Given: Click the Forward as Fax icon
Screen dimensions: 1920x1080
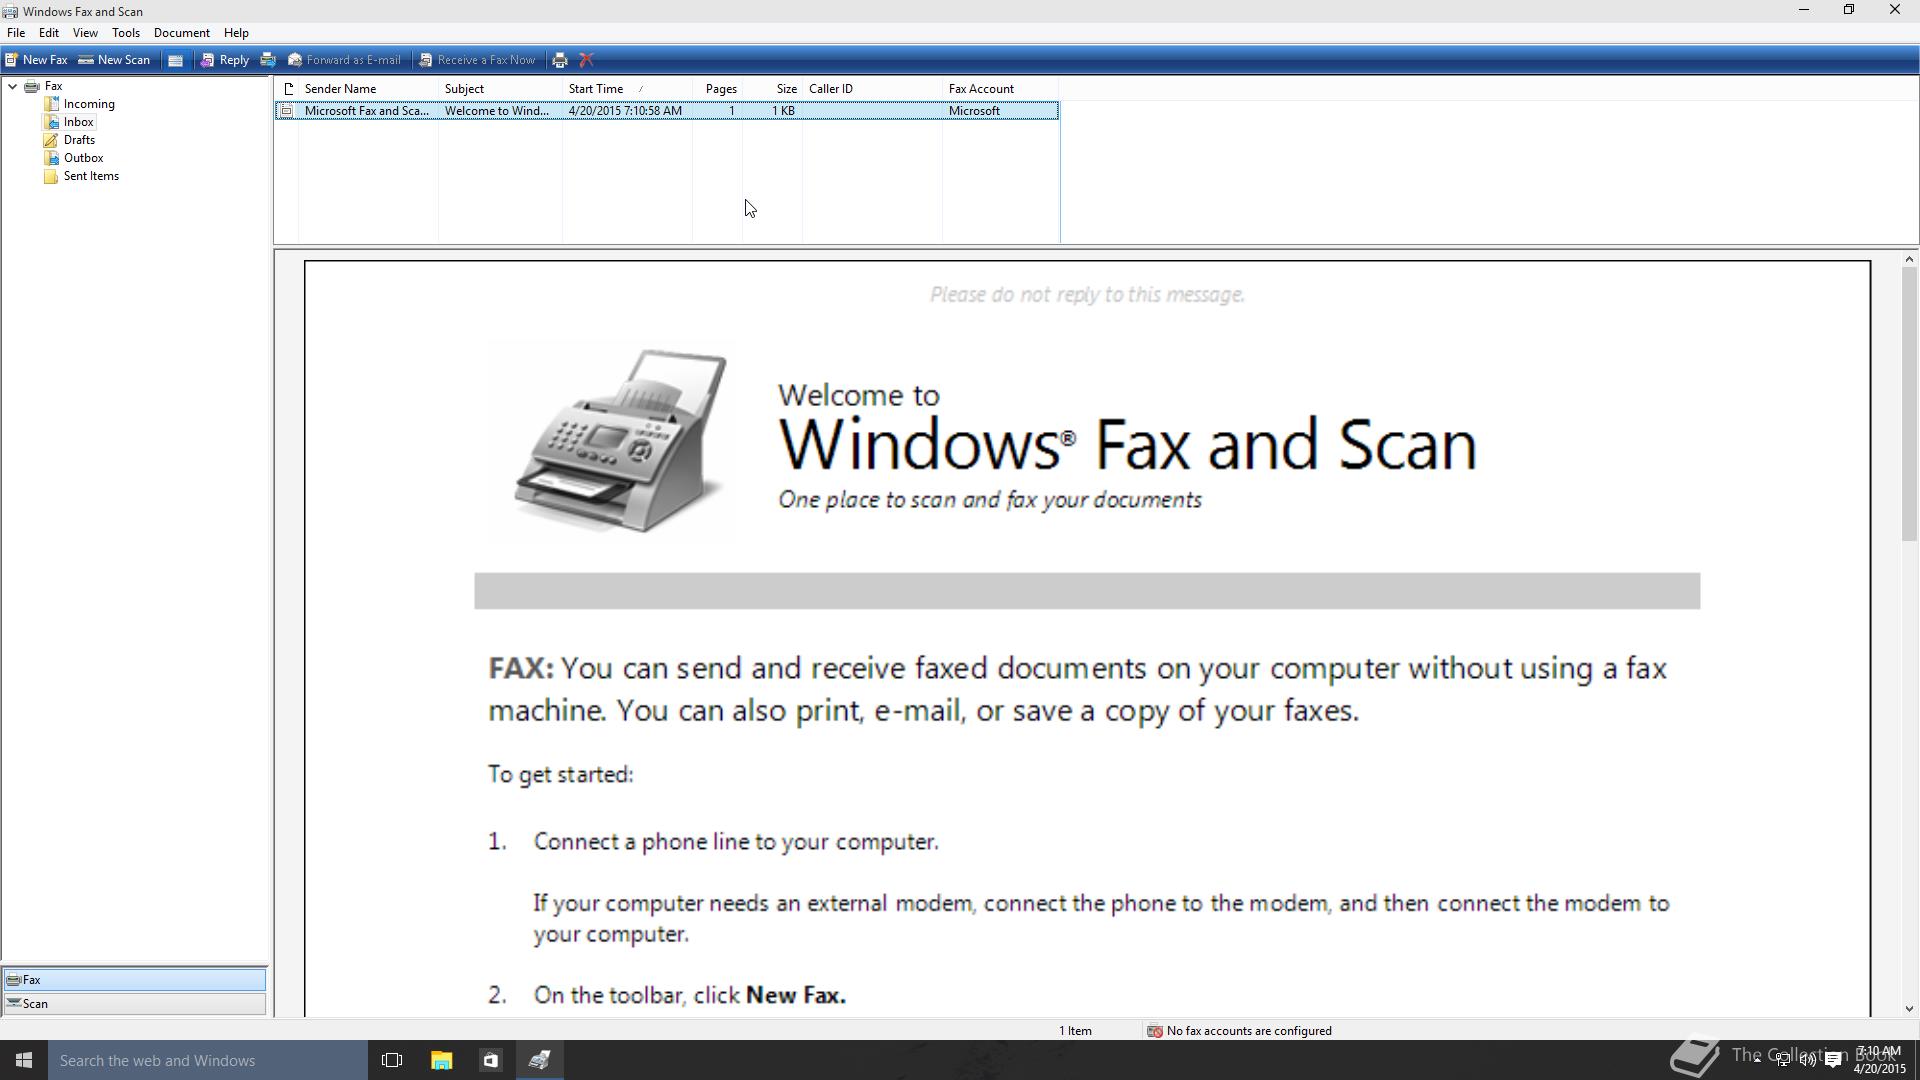Looking at the screenshot, I should pyautogui.click(x=267, y=60).
